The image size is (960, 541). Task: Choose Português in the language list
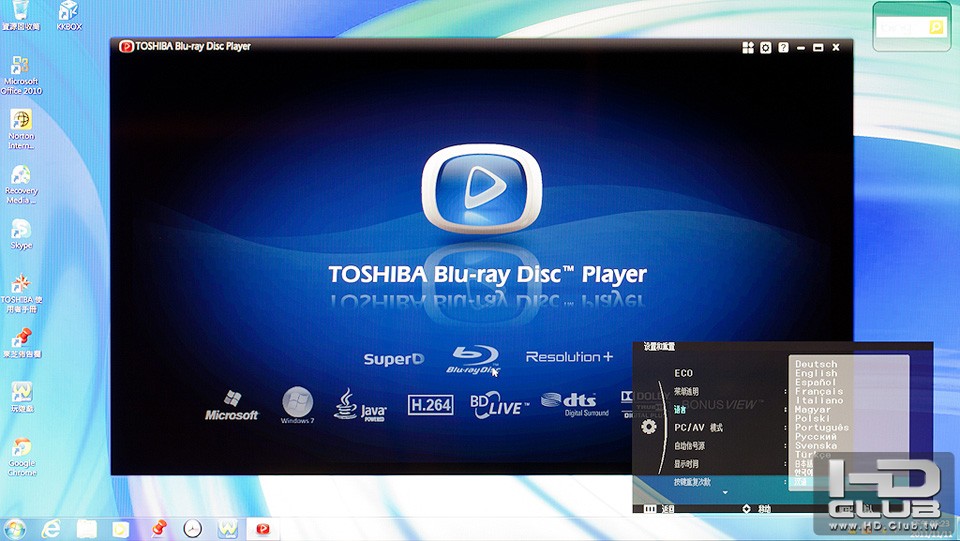pos(822,428)
